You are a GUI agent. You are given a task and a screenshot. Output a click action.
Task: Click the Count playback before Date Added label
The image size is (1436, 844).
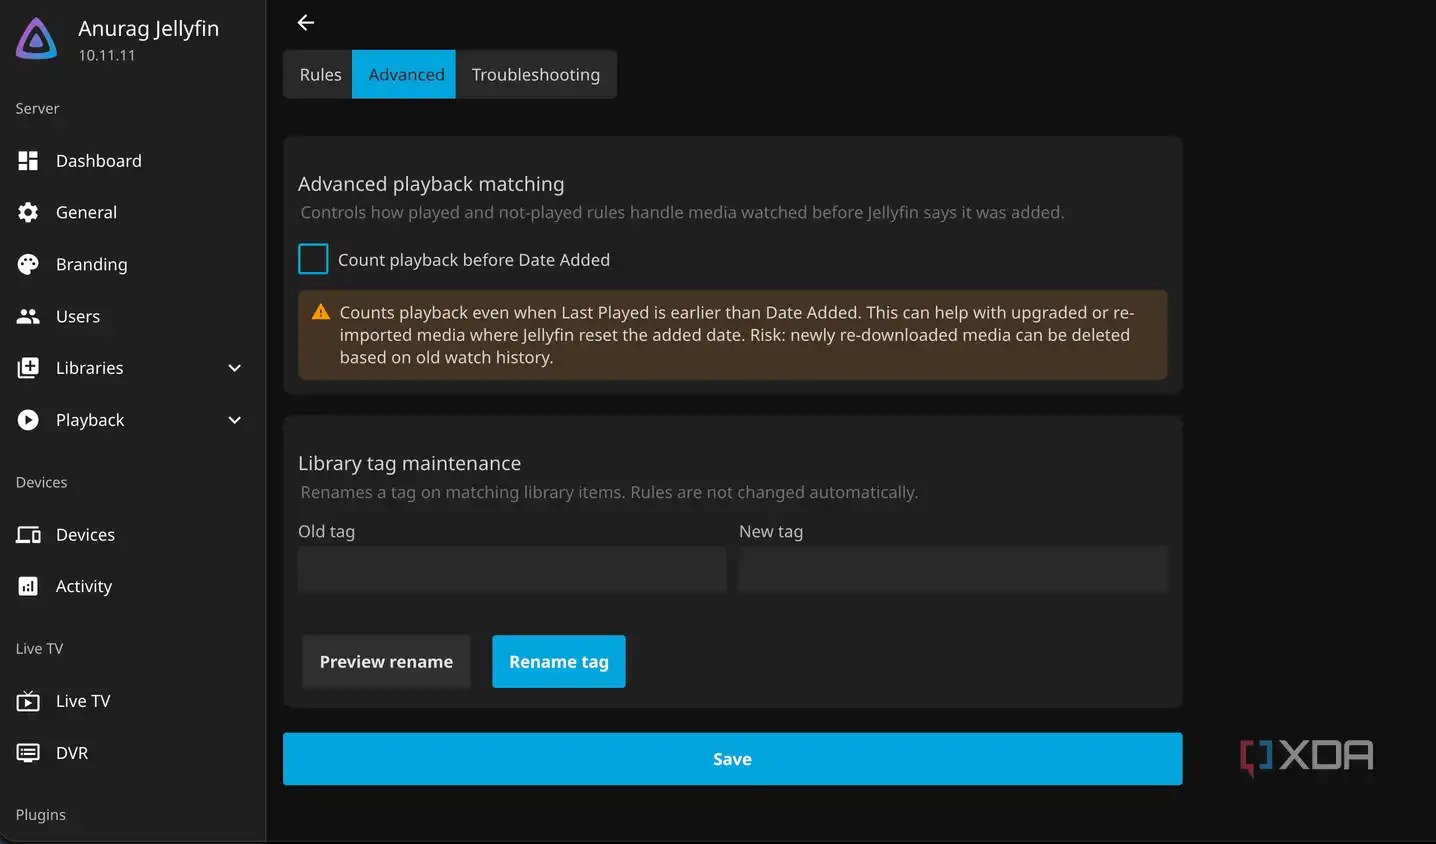point(474,260)
